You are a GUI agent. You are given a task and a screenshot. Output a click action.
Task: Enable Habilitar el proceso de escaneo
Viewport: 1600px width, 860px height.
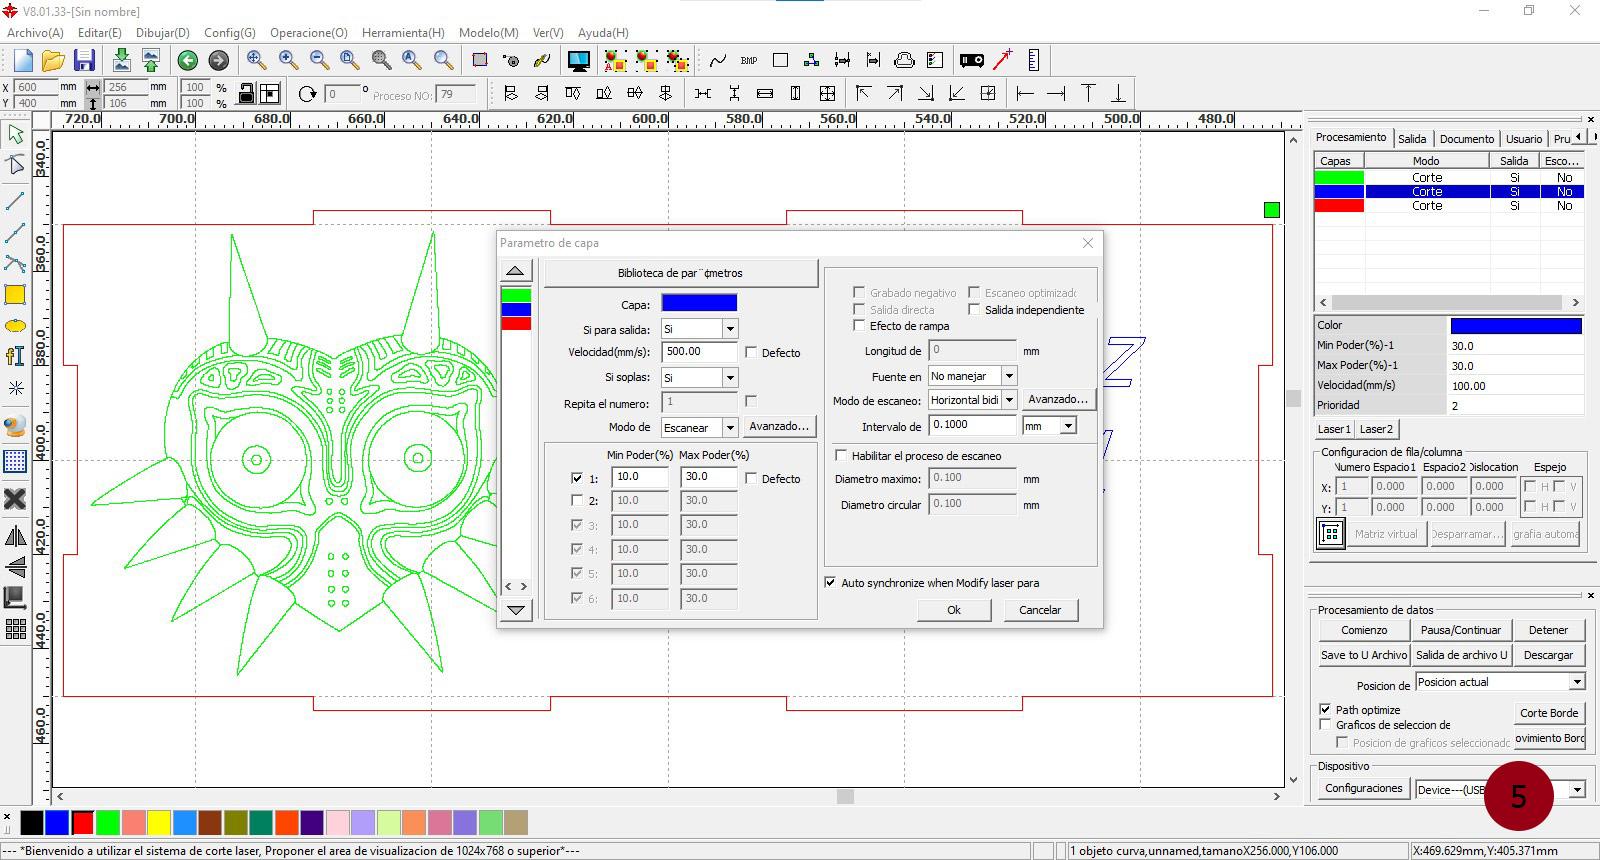pyautogui.click(x=841, y=455)
